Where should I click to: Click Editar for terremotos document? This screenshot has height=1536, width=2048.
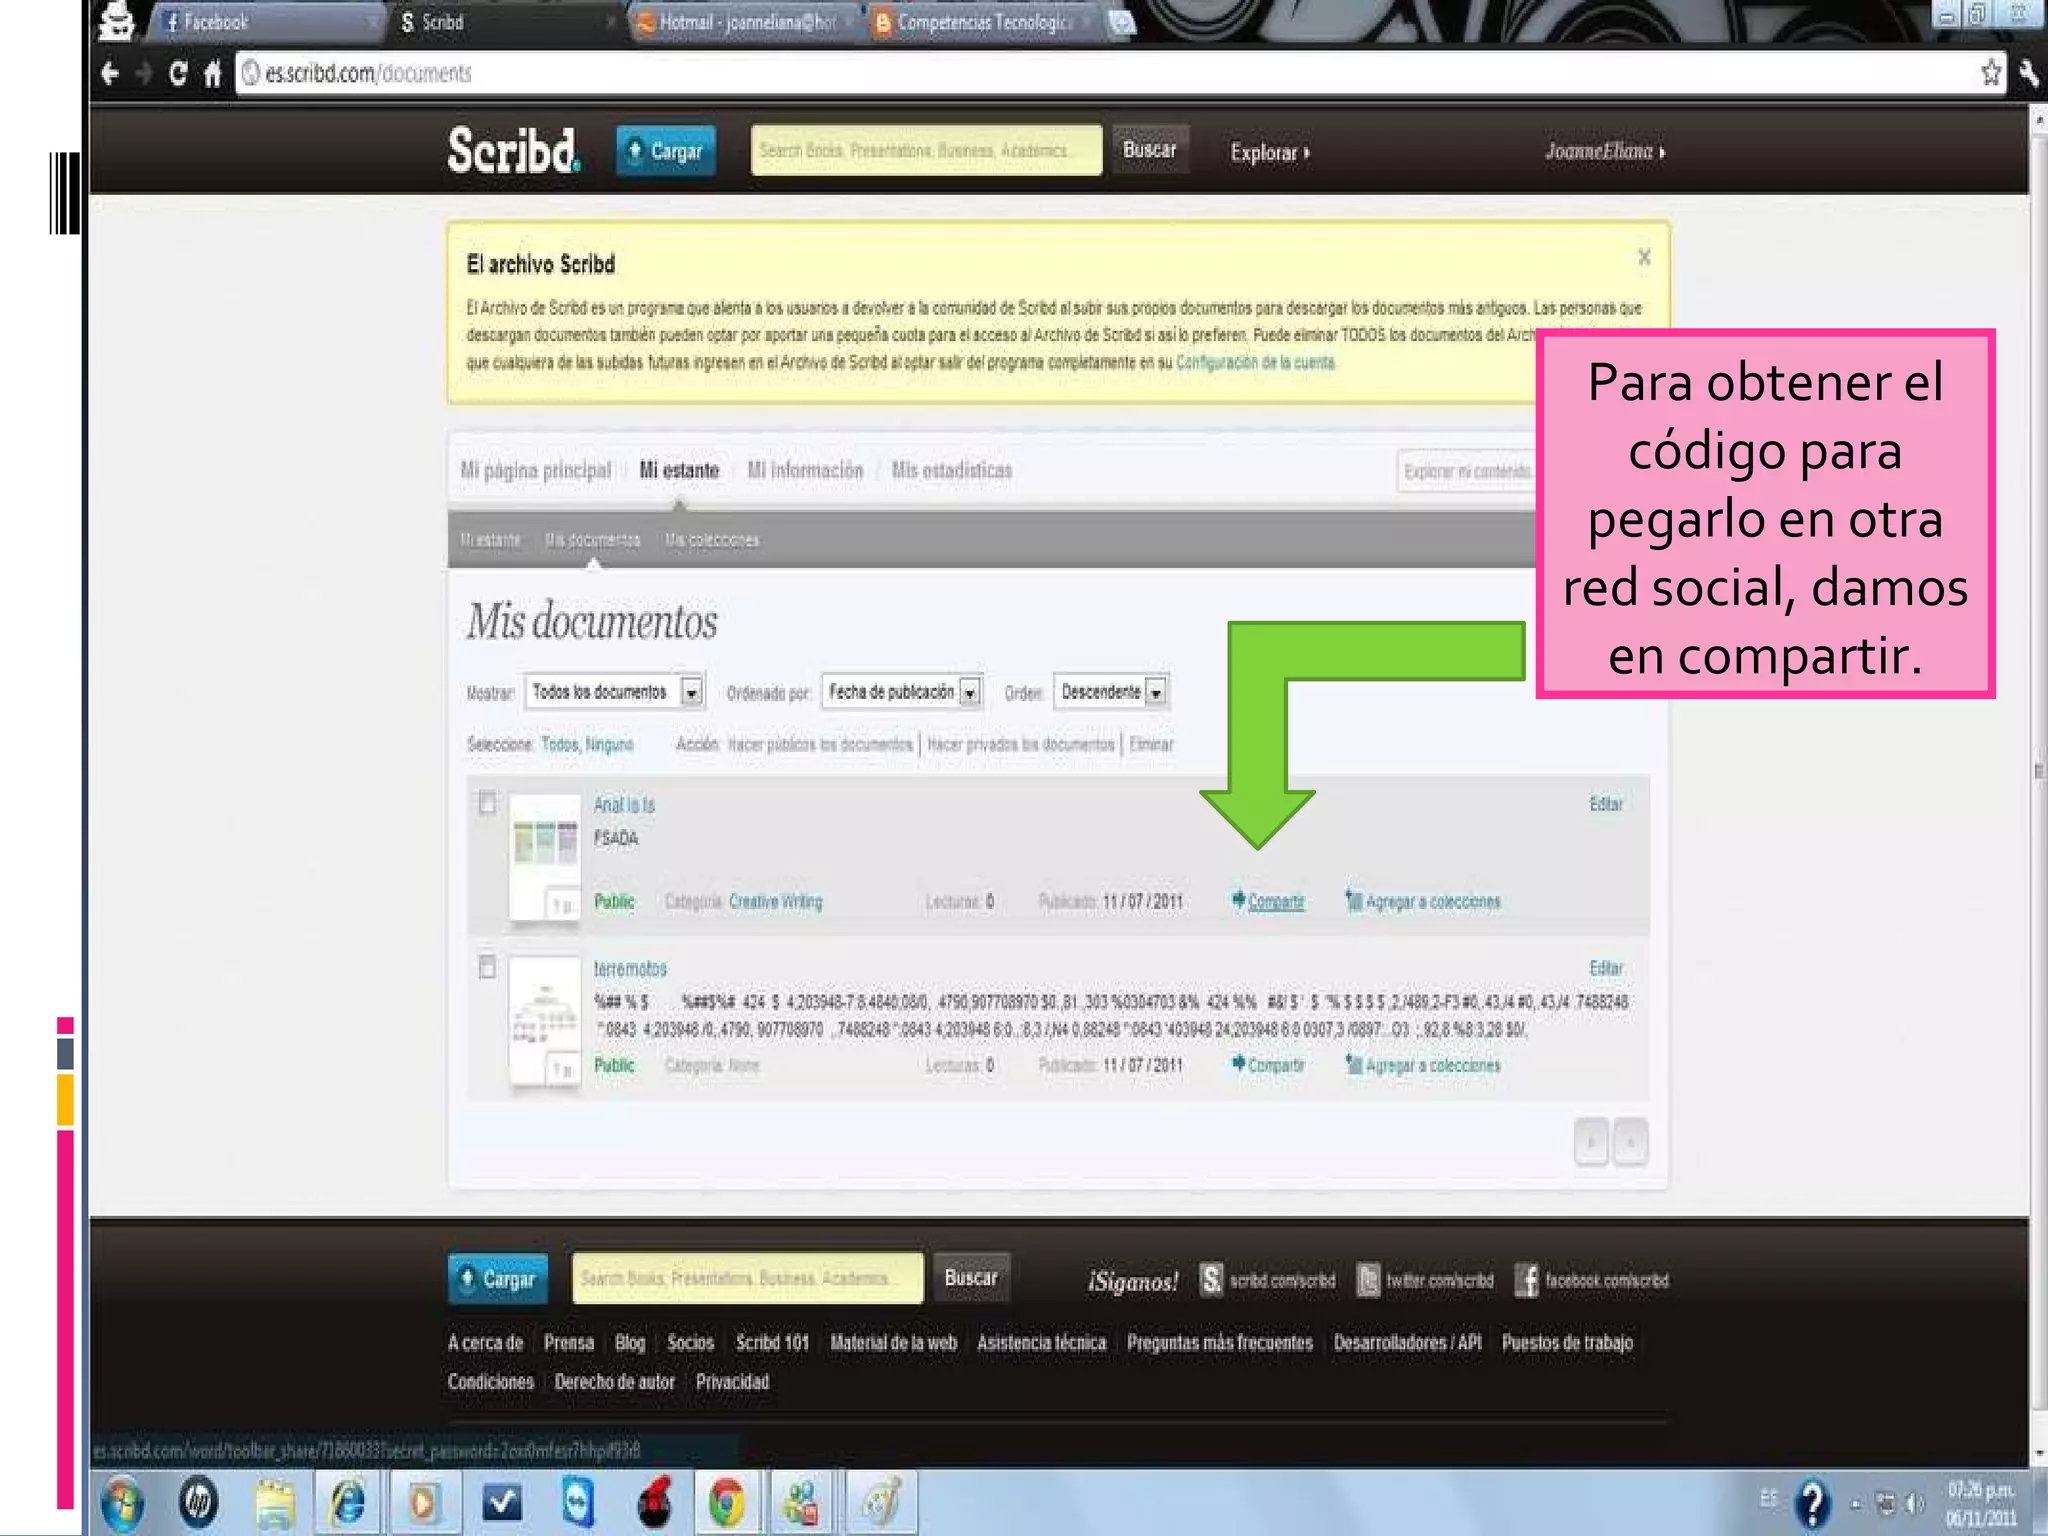[1606, 968]
